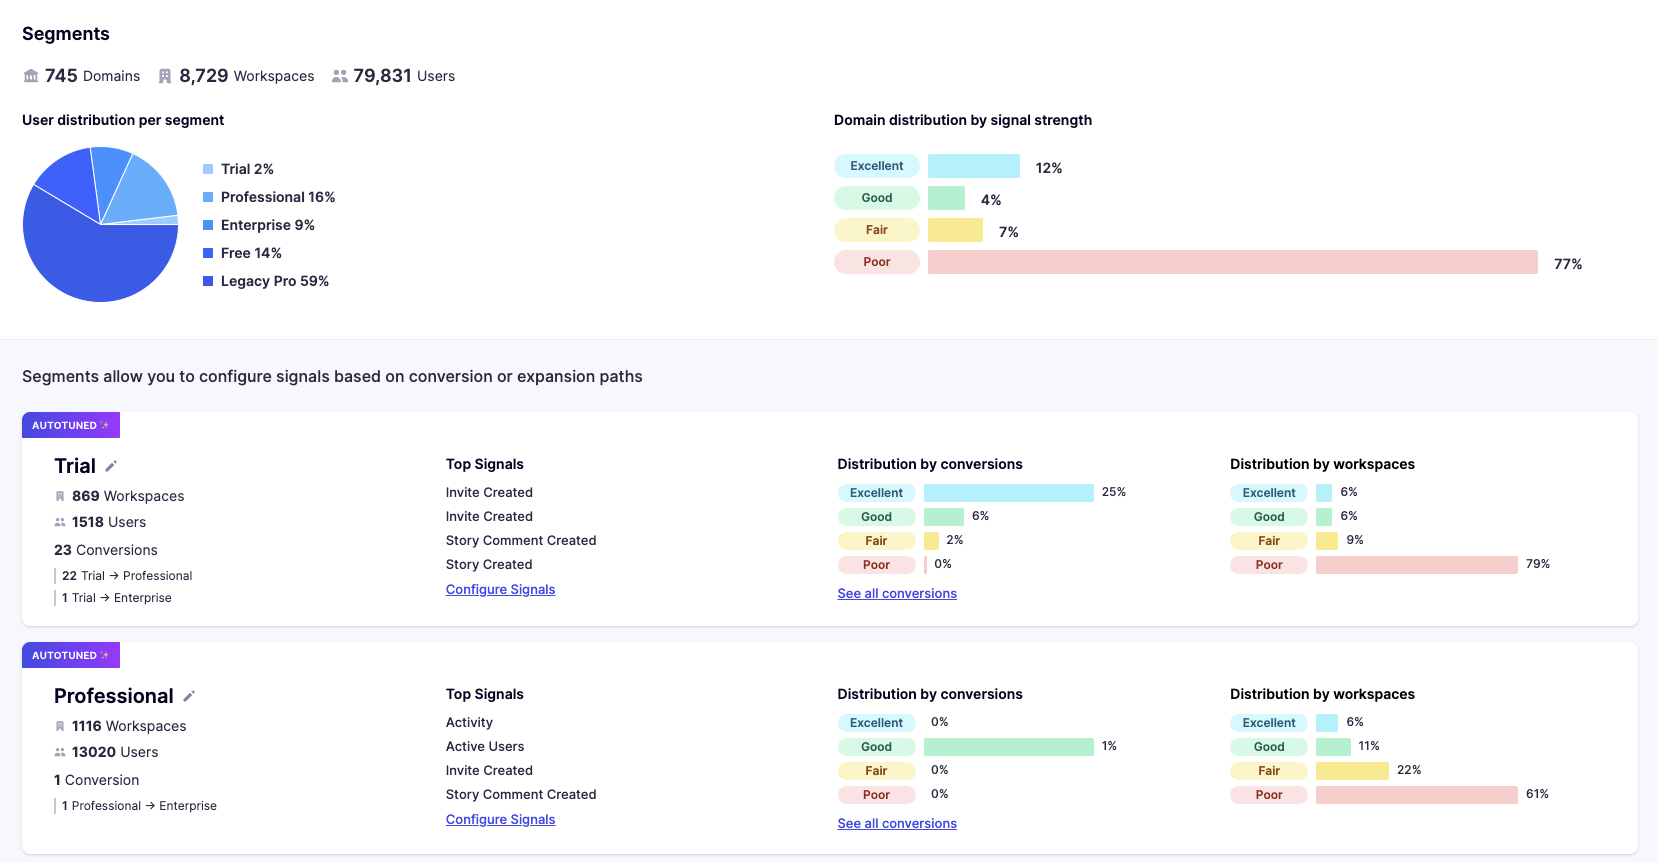
Task: Edit the Professional segment name pencil icon
Action: coord(189,696)
